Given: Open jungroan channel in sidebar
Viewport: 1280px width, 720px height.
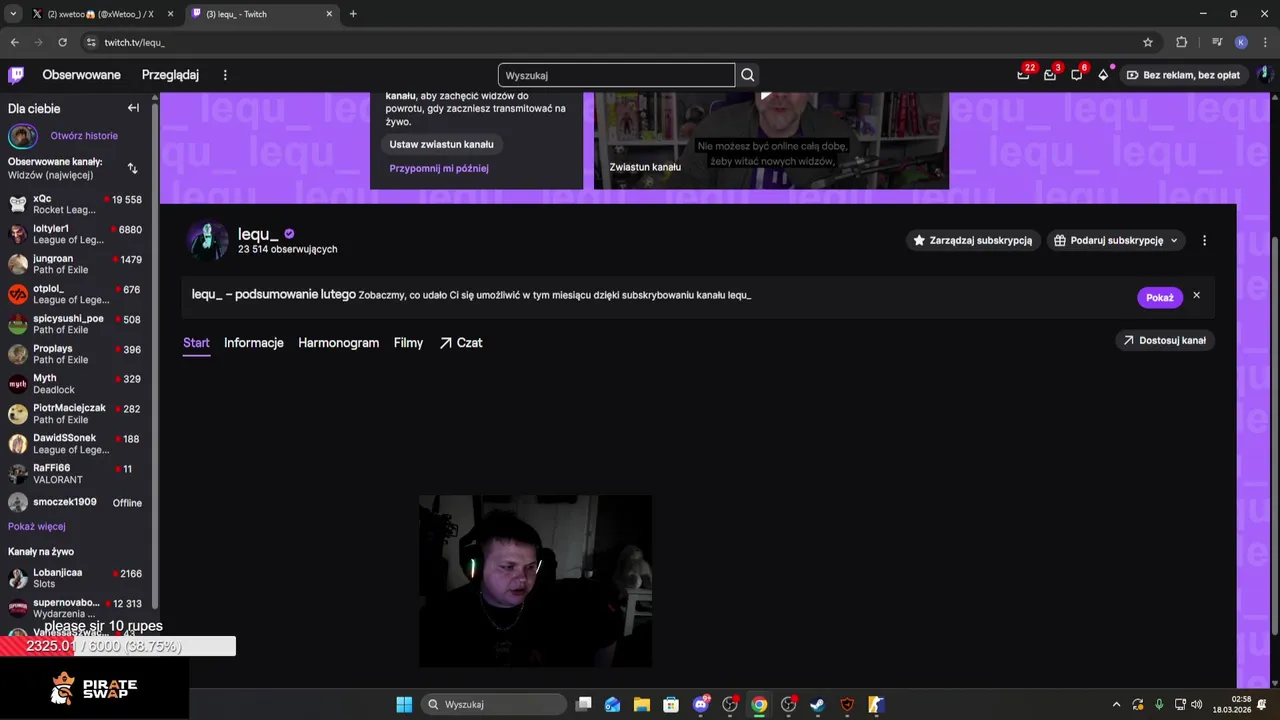Looking at the screenshot, I should coord(75,264).
